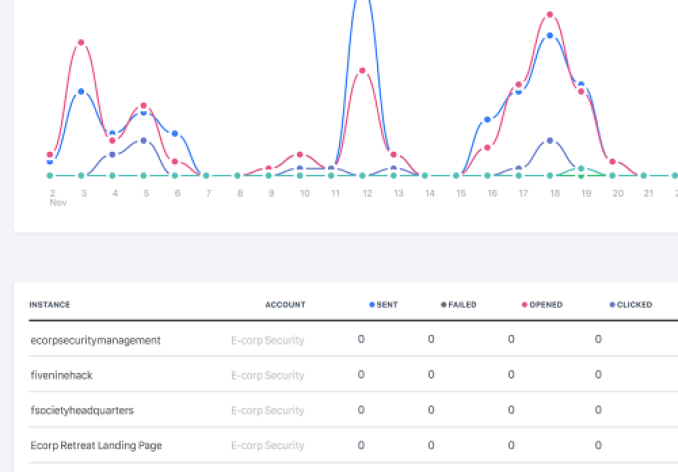Open the ecorpsecuritymanagement instance

pyautogui.click(x=96, y=340)
